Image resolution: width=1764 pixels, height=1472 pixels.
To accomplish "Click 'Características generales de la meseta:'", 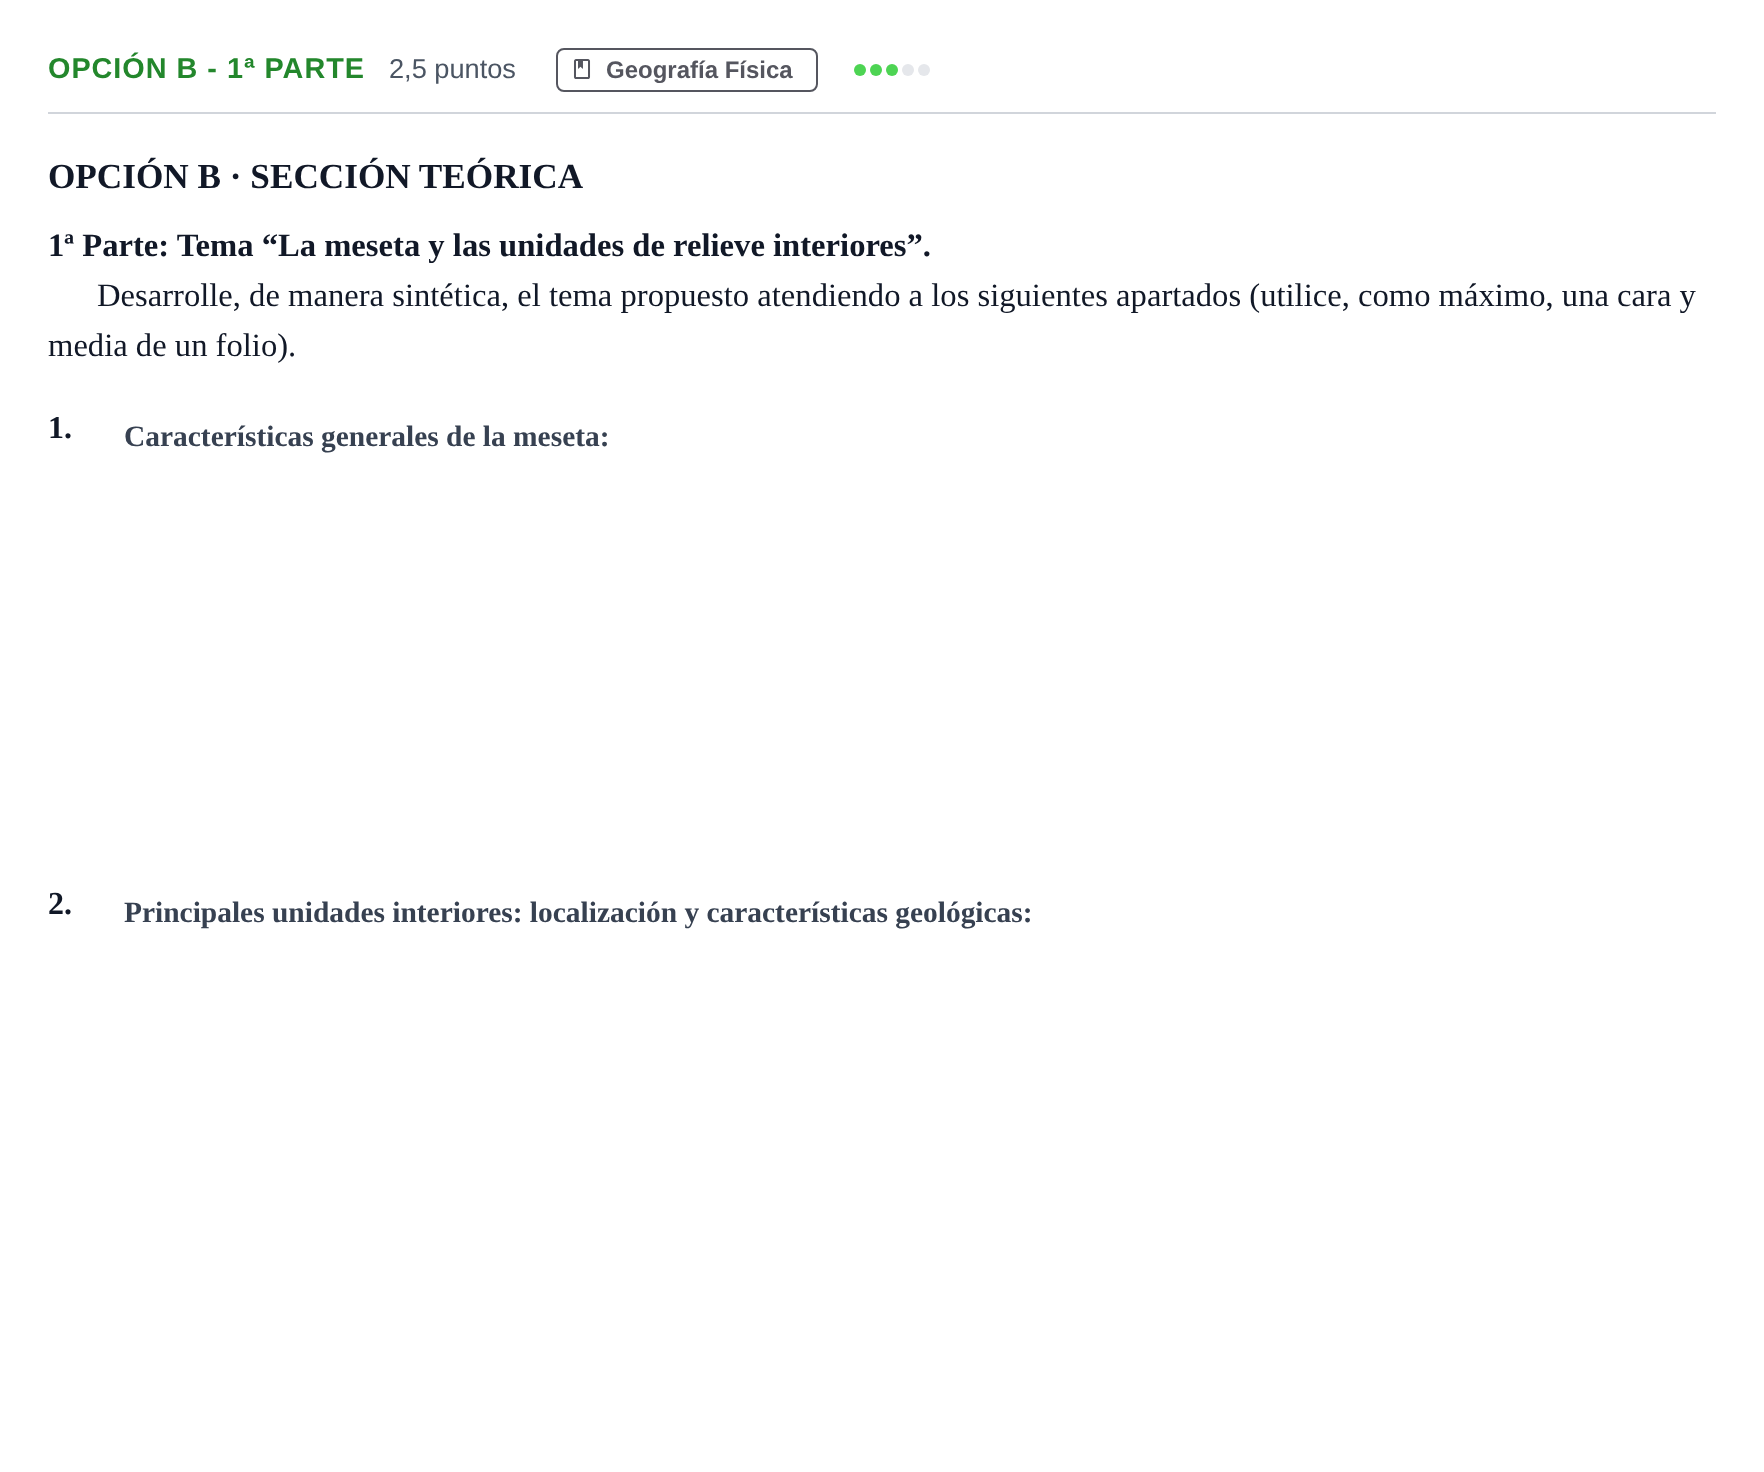I will (366, 437).
